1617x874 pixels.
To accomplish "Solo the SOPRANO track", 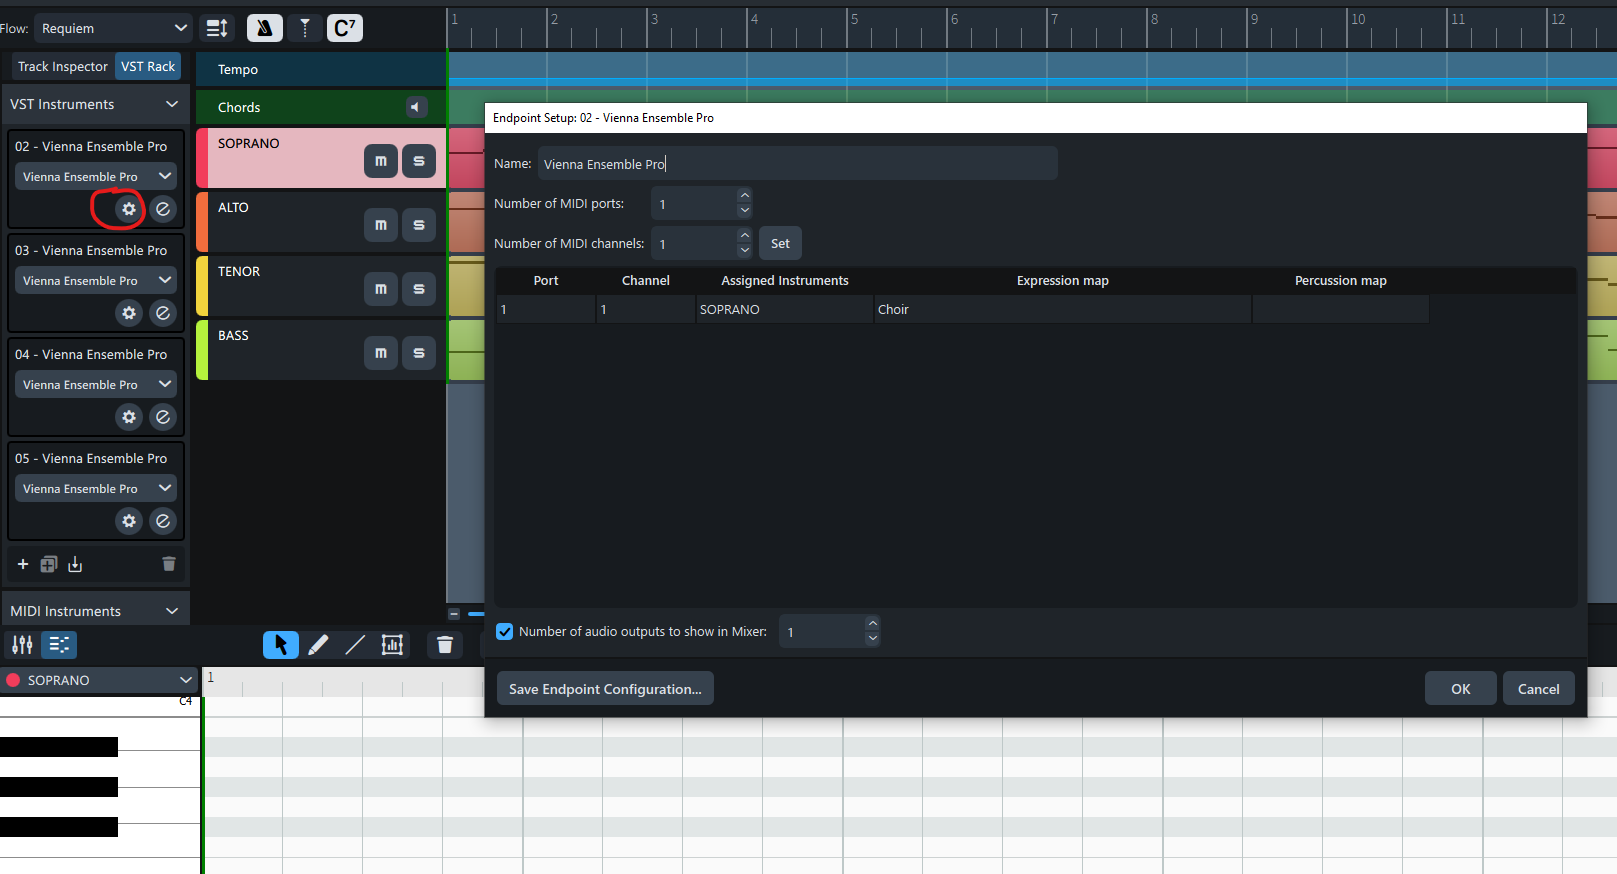I will 419,161.
